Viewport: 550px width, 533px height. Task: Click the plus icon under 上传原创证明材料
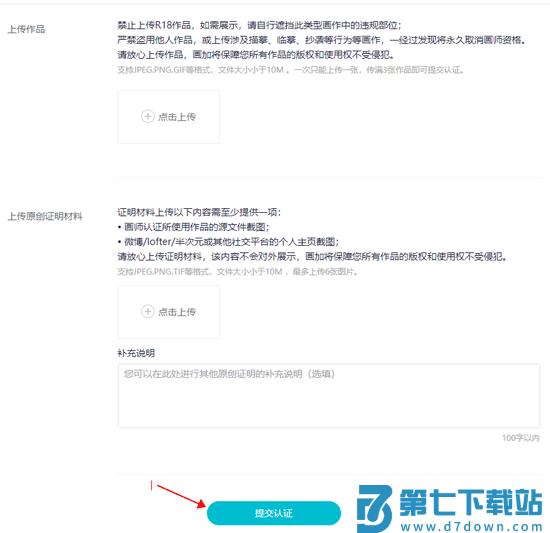pos(147,311)
